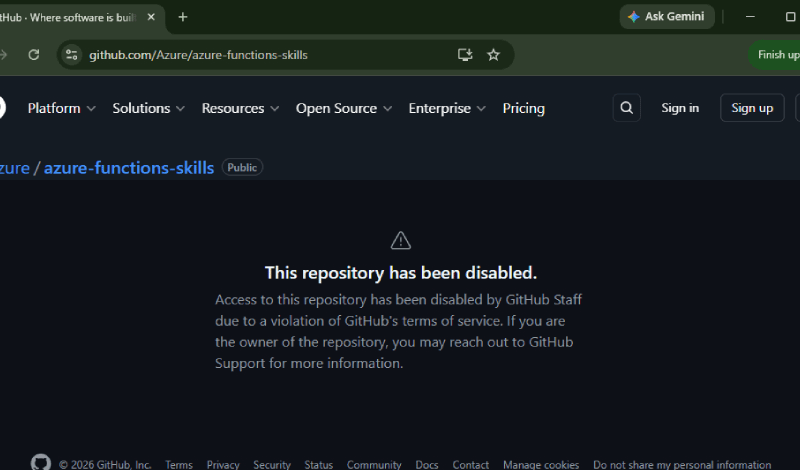Expand the Enterprise dropdown menu
This screenshot has height=470, width=800.
(x=447, y=108)
